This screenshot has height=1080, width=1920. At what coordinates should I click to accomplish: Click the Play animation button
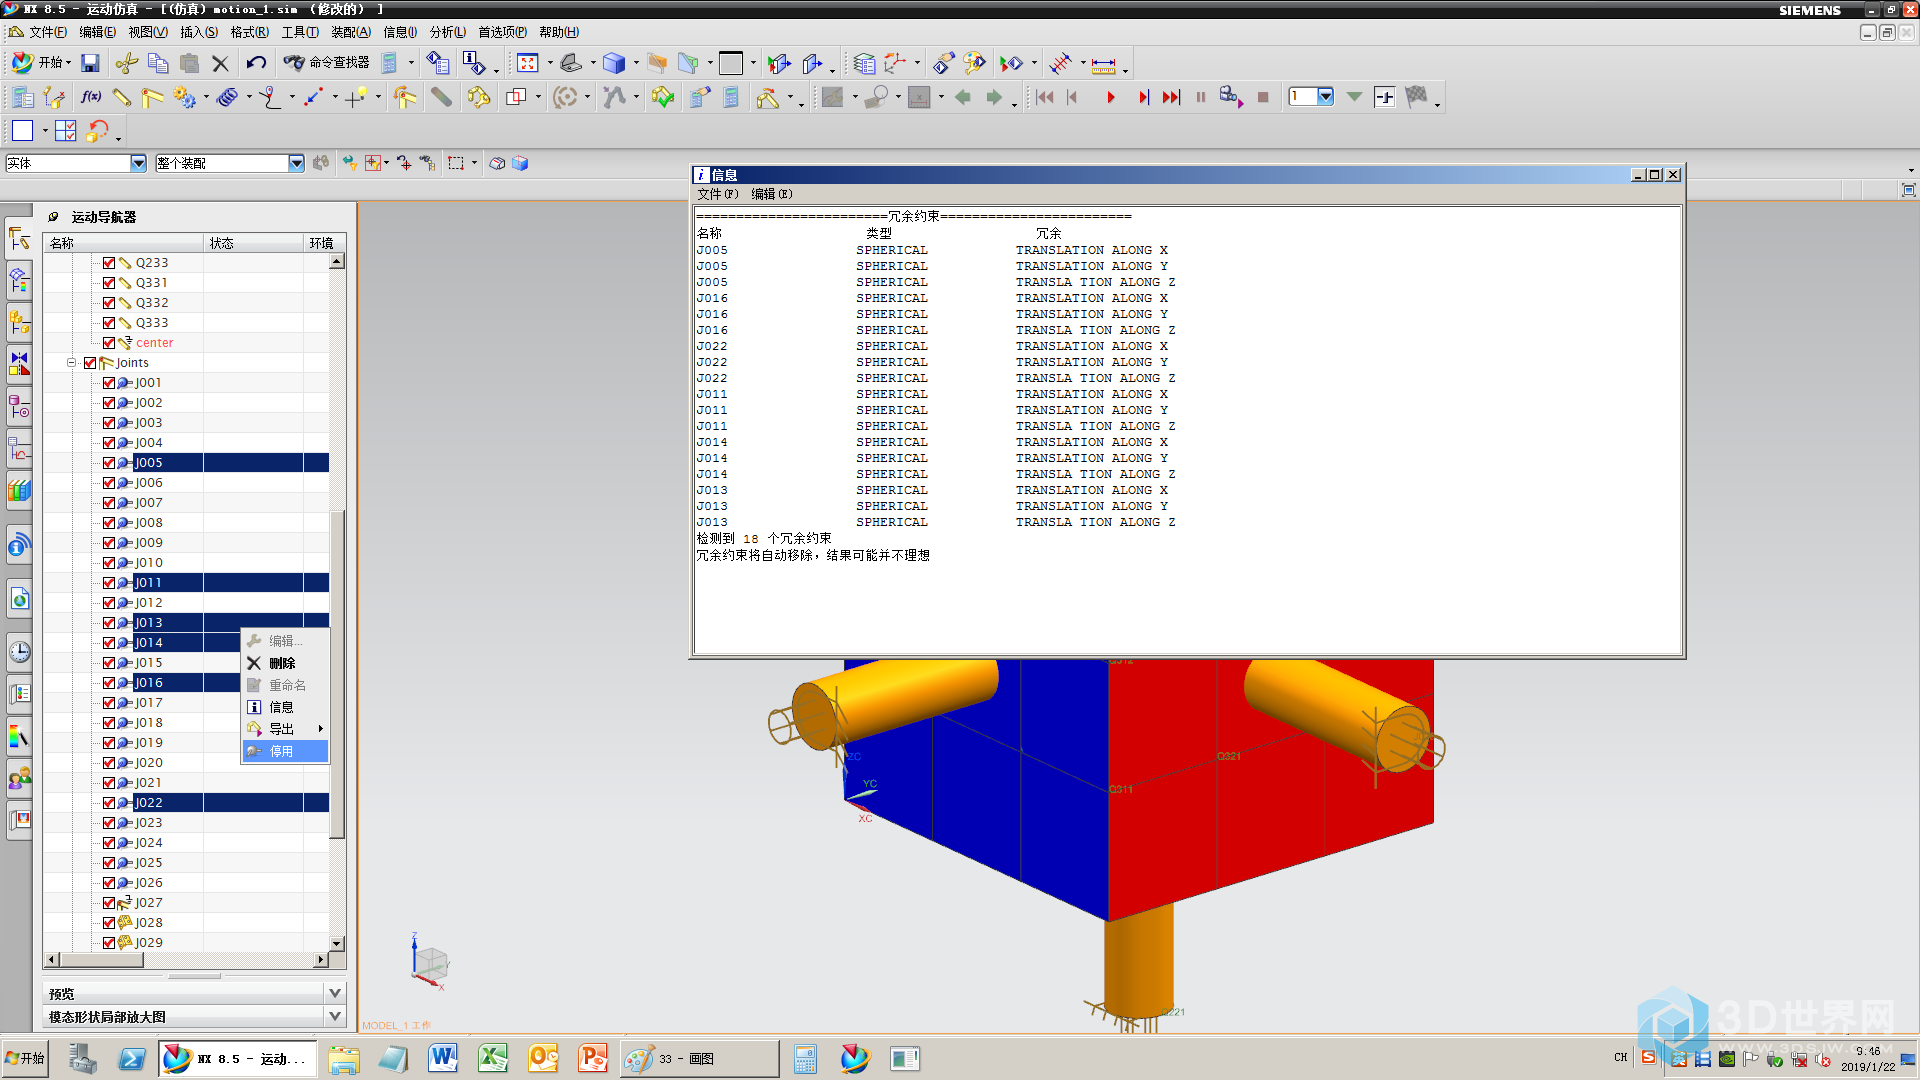pos(1110,97)
